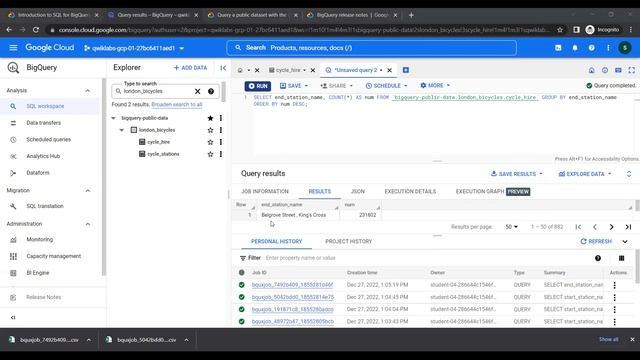Go to the home tab icon
This screenshot has width=640, height=360.
tap(240, 70)
